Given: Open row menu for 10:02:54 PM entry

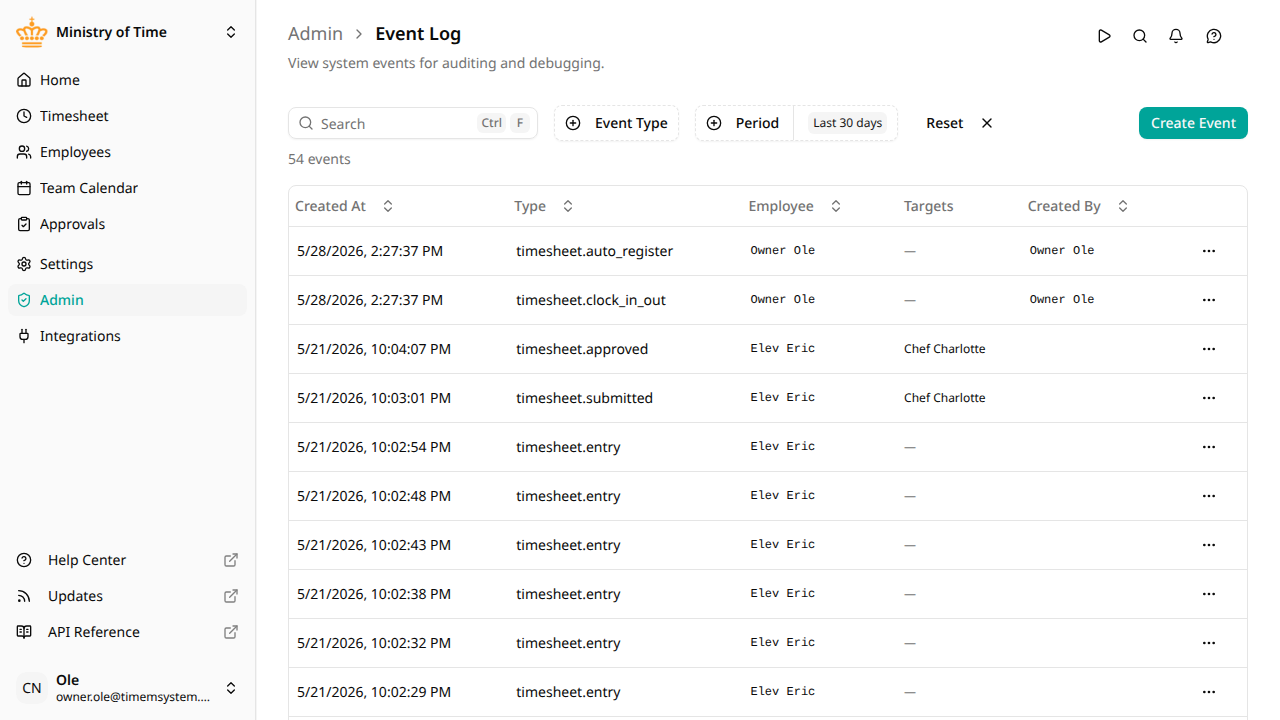Looking at the screenshot, I should point(1209,447).
